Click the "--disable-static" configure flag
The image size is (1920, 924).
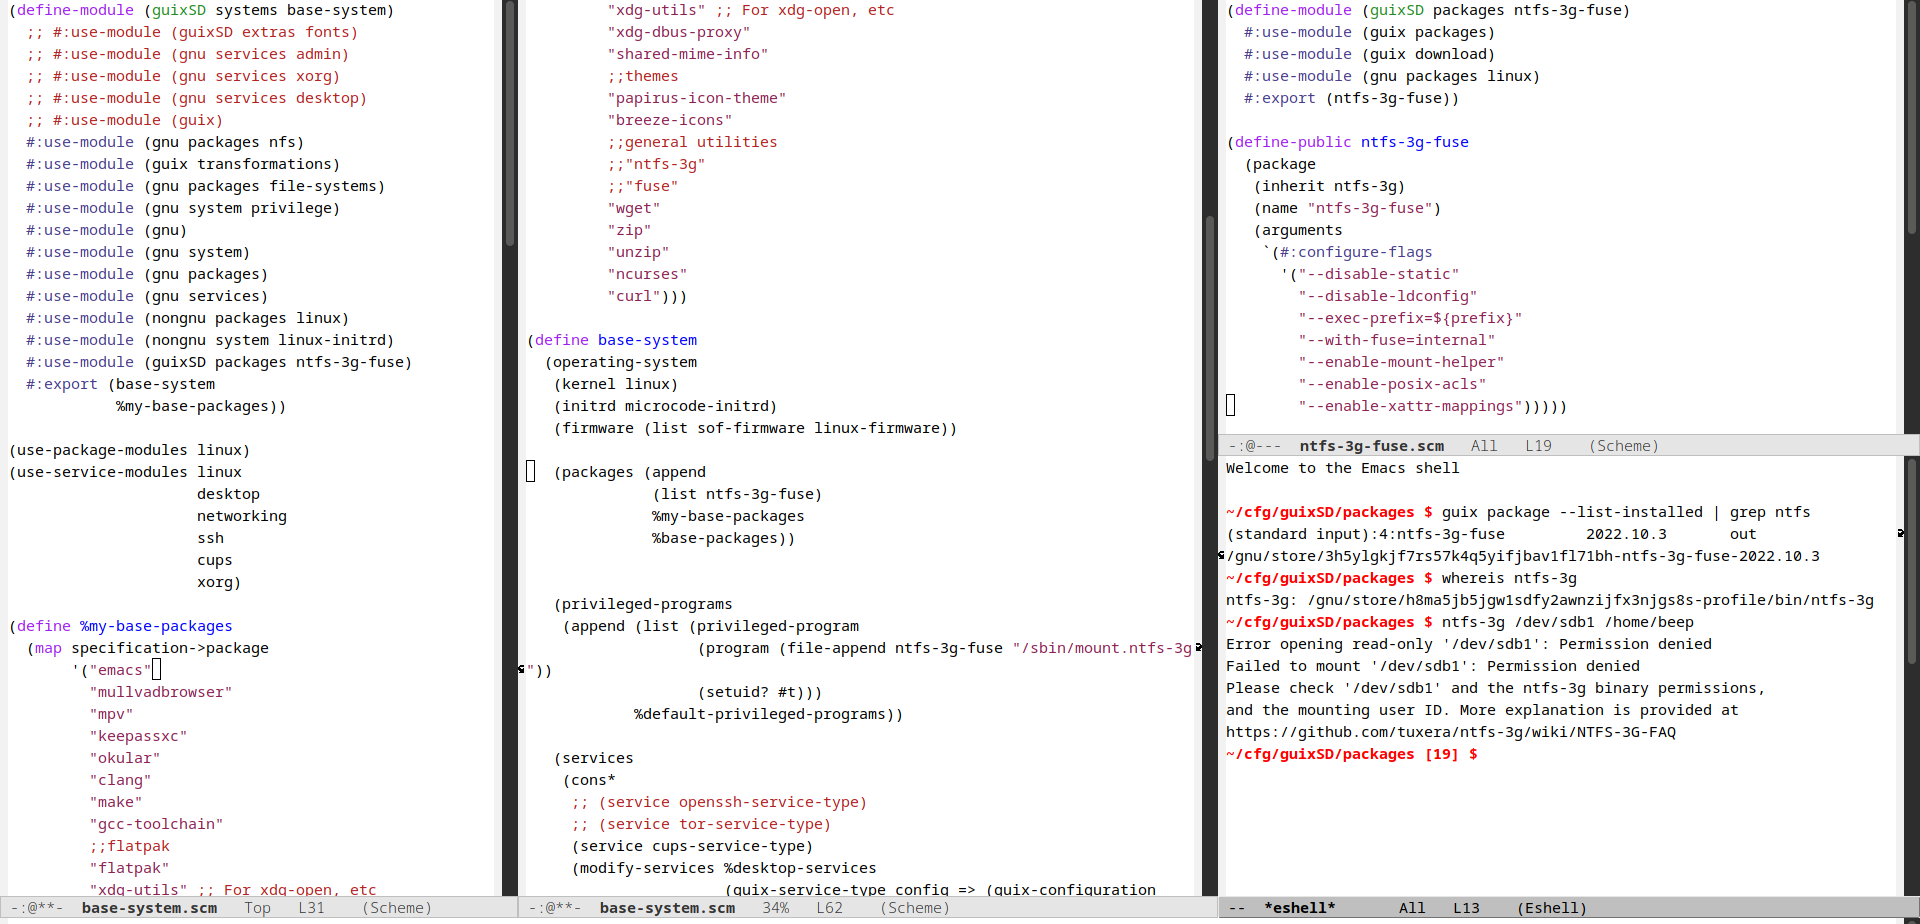1379,274
